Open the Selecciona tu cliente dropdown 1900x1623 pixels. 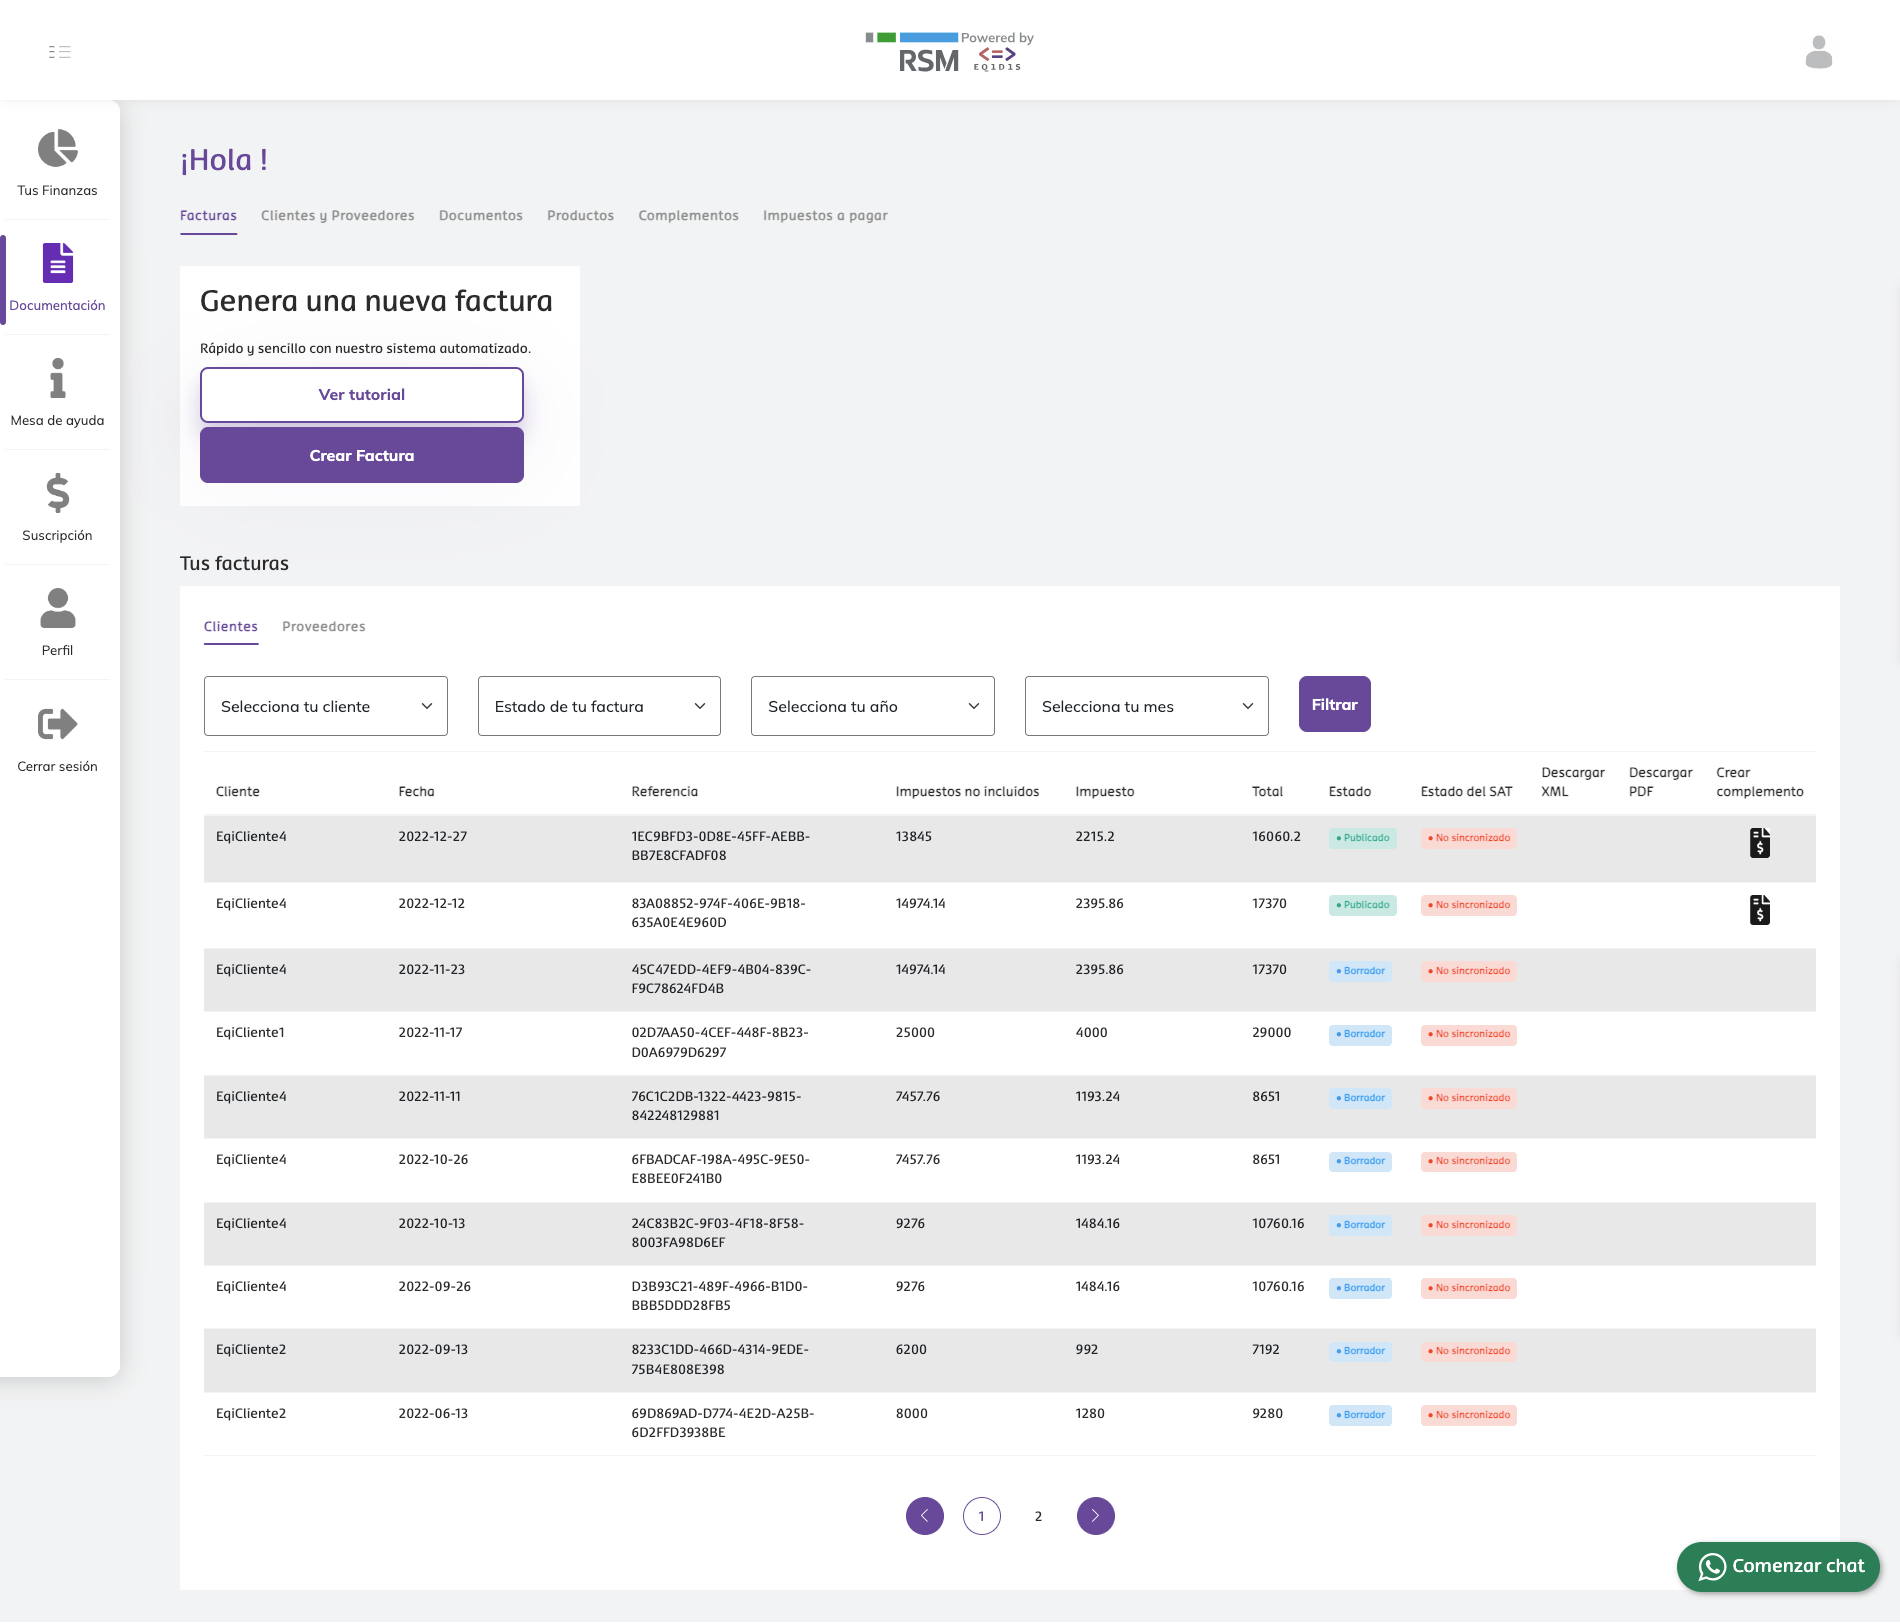pos(326,706)
